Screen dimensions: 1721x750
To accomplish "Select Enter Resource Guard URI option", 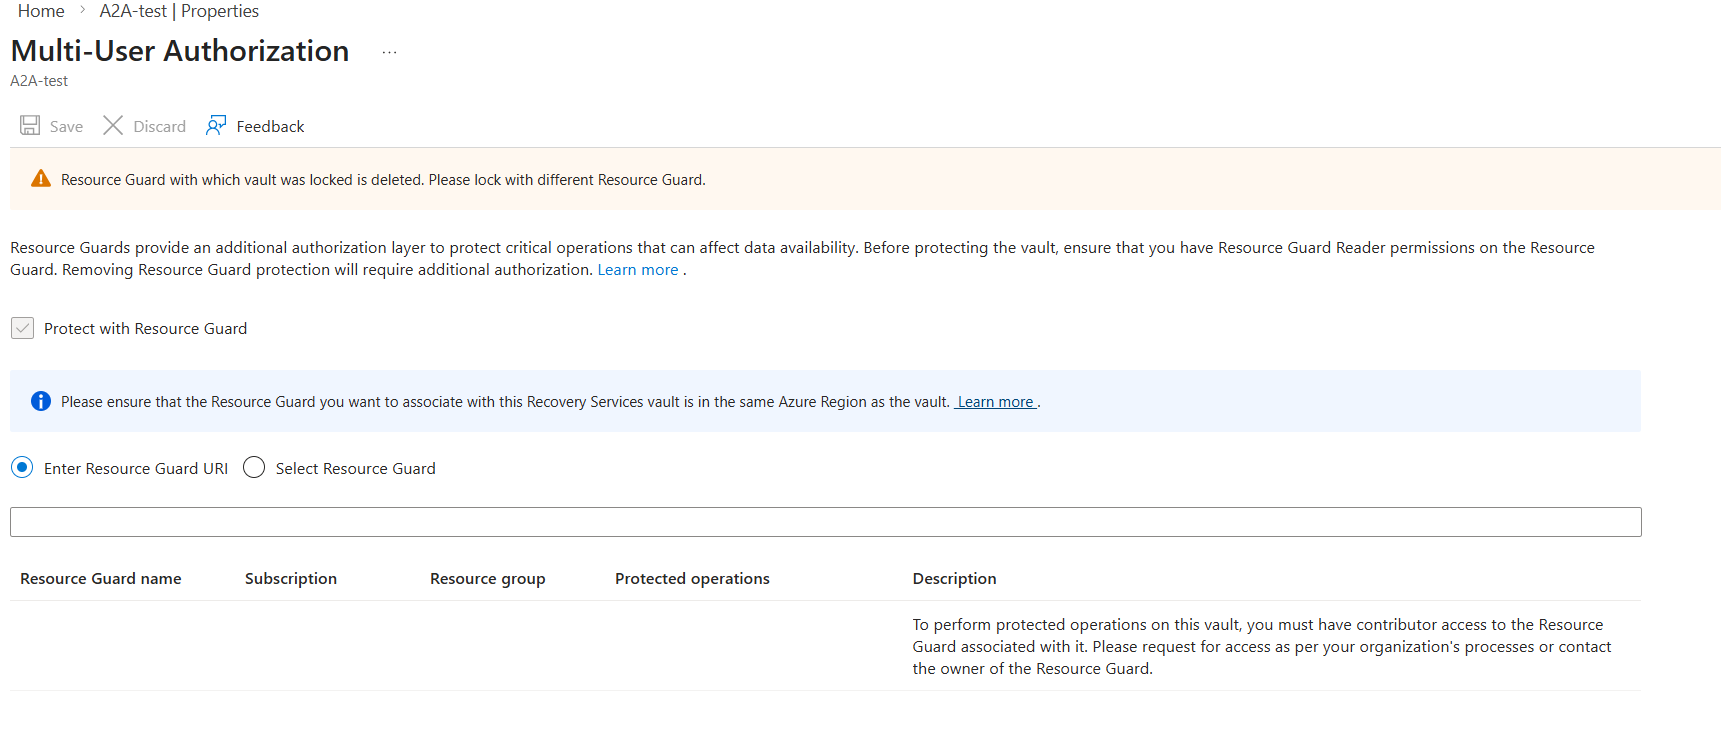I will tap(22, 468).
